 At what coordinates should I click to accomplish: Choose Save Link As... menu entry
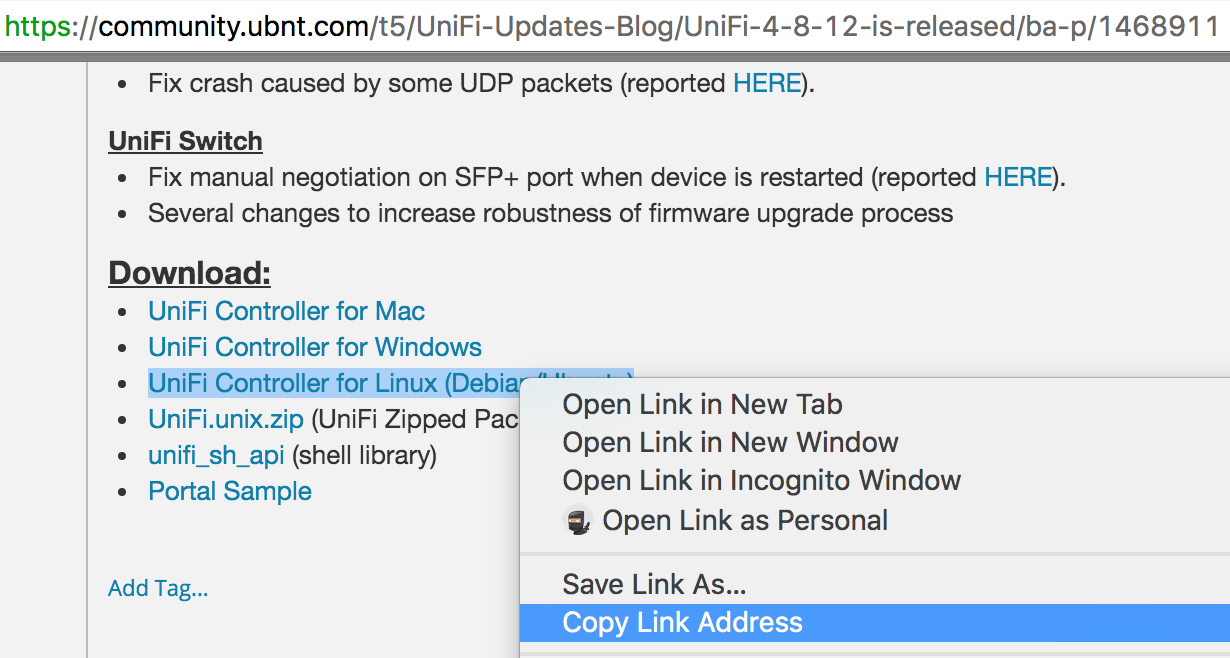(x=875, y=584)
